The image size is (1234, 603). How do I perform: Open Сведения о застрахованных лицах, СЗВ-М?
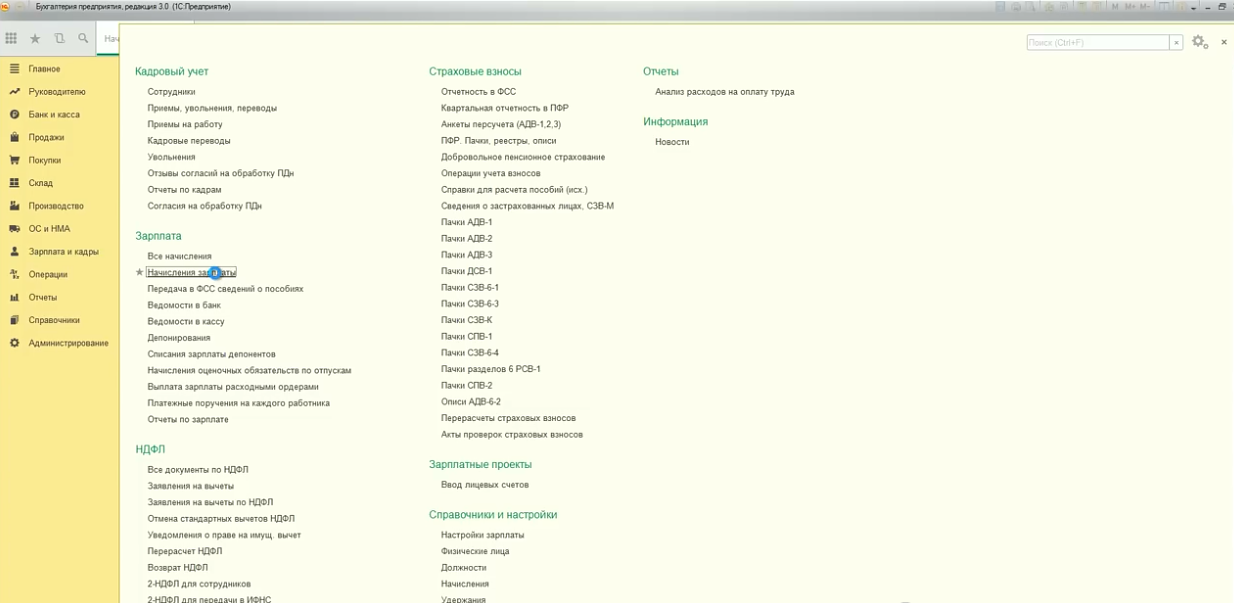527,206
